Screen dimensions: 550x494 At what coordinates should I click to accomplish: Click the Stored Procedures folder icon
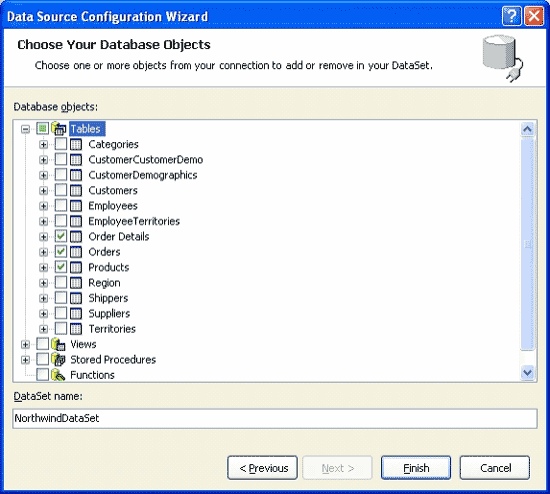(59, 360)
